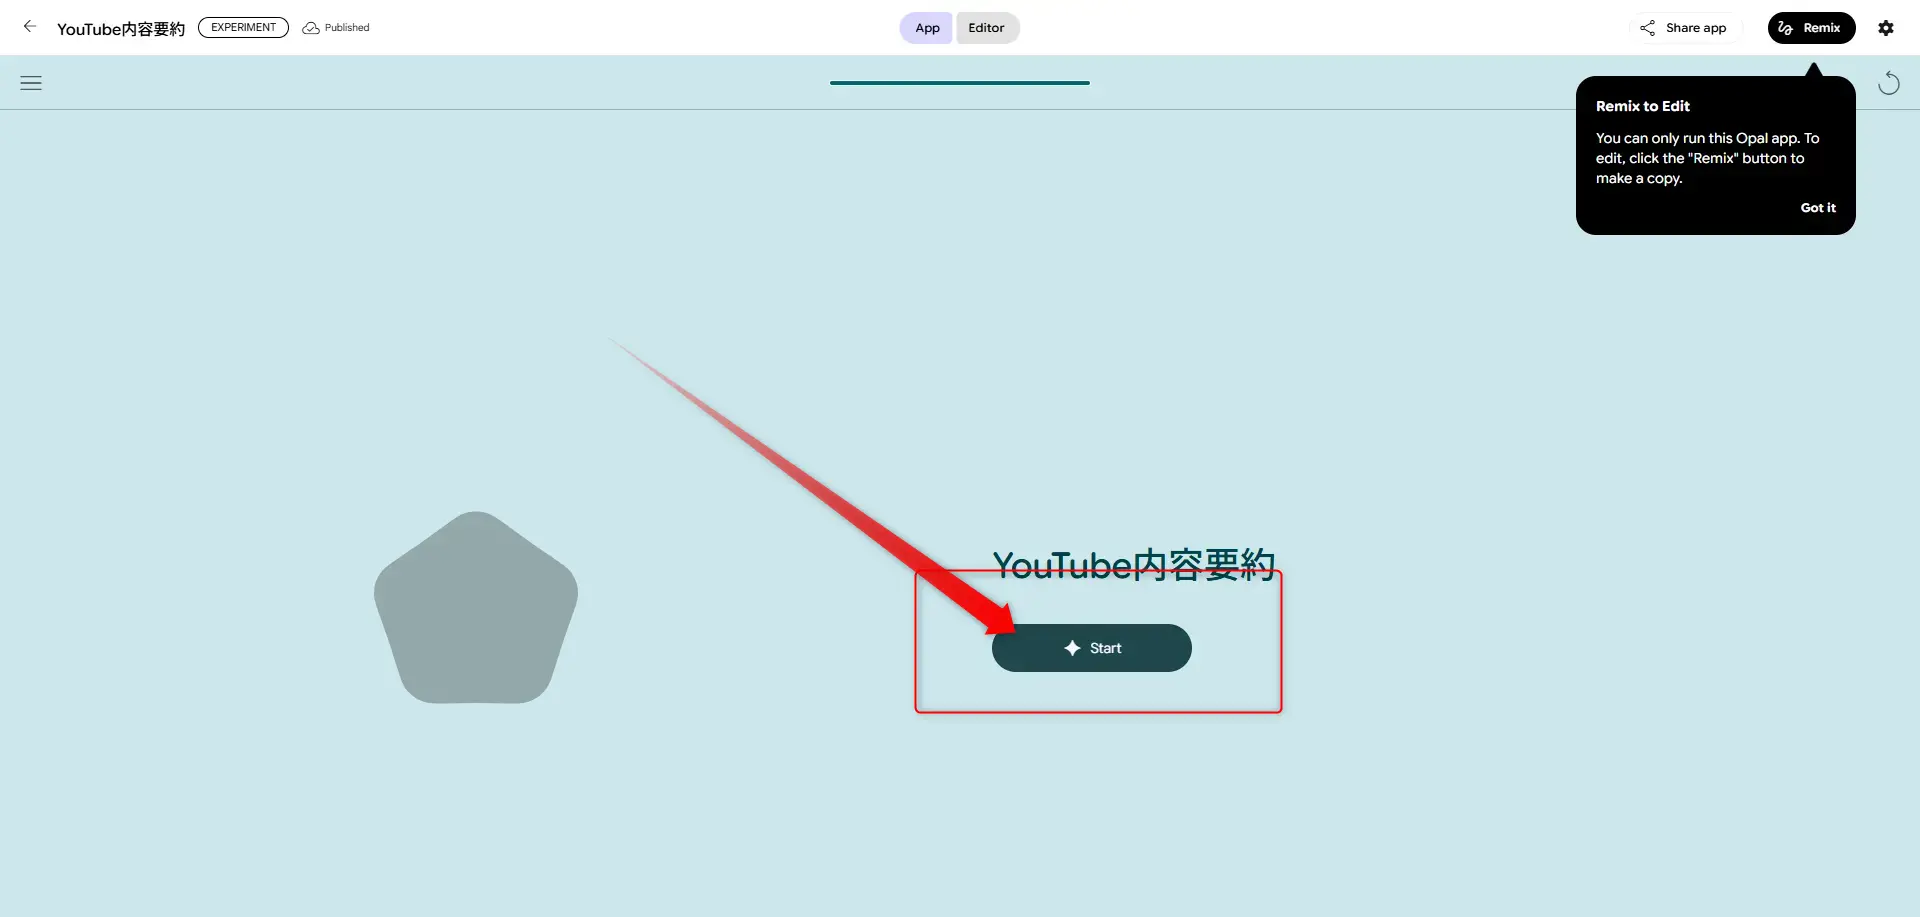
Task: Click the Remix button's remix icon
Action: point(1786,28)
